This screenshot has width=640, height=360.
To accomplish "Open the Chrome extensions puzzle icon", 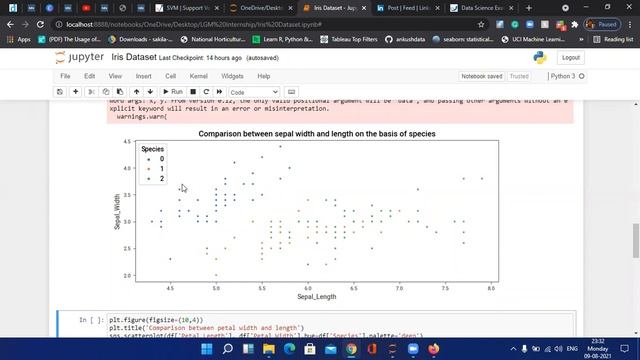I will click(x=575, y=24).
